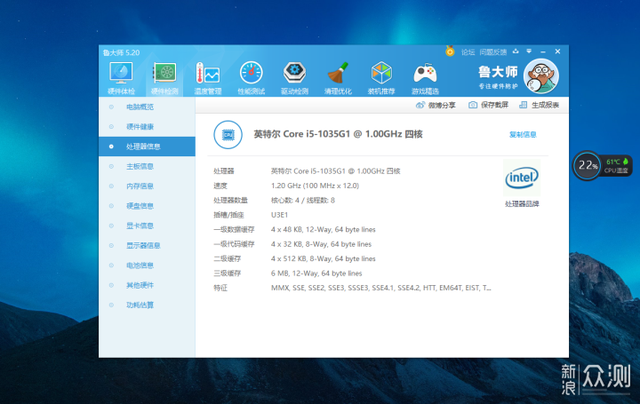Image resolution: width=640 pixels, height=404 pixels.
Task: Minimize the 鲁大师 window
Action: (x=543, y=52)
